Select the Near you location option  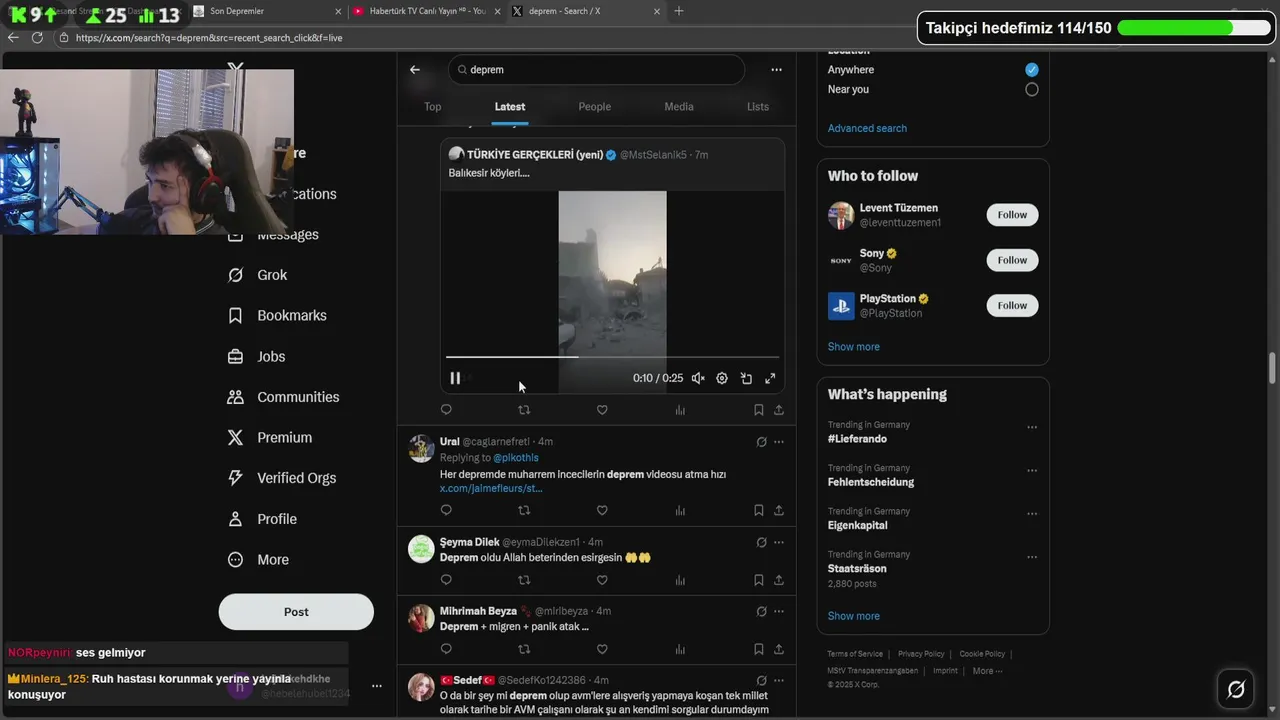tap(1032, 89)
